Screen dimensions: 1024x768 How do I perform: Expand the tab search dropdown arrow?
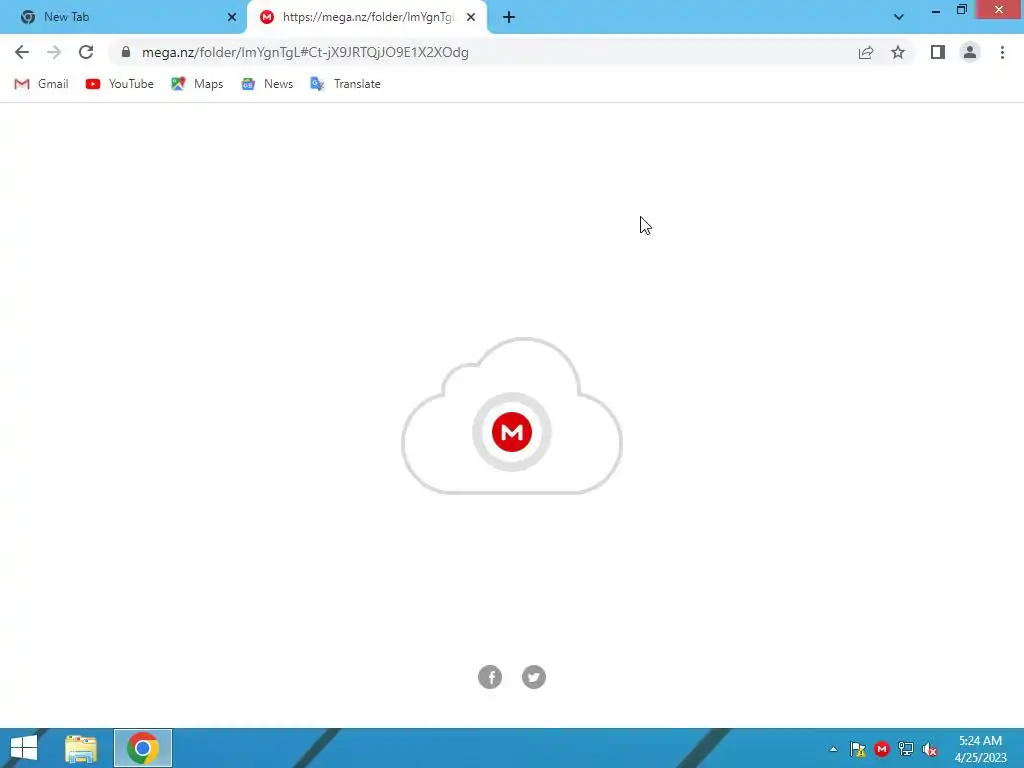coord(899,17)
